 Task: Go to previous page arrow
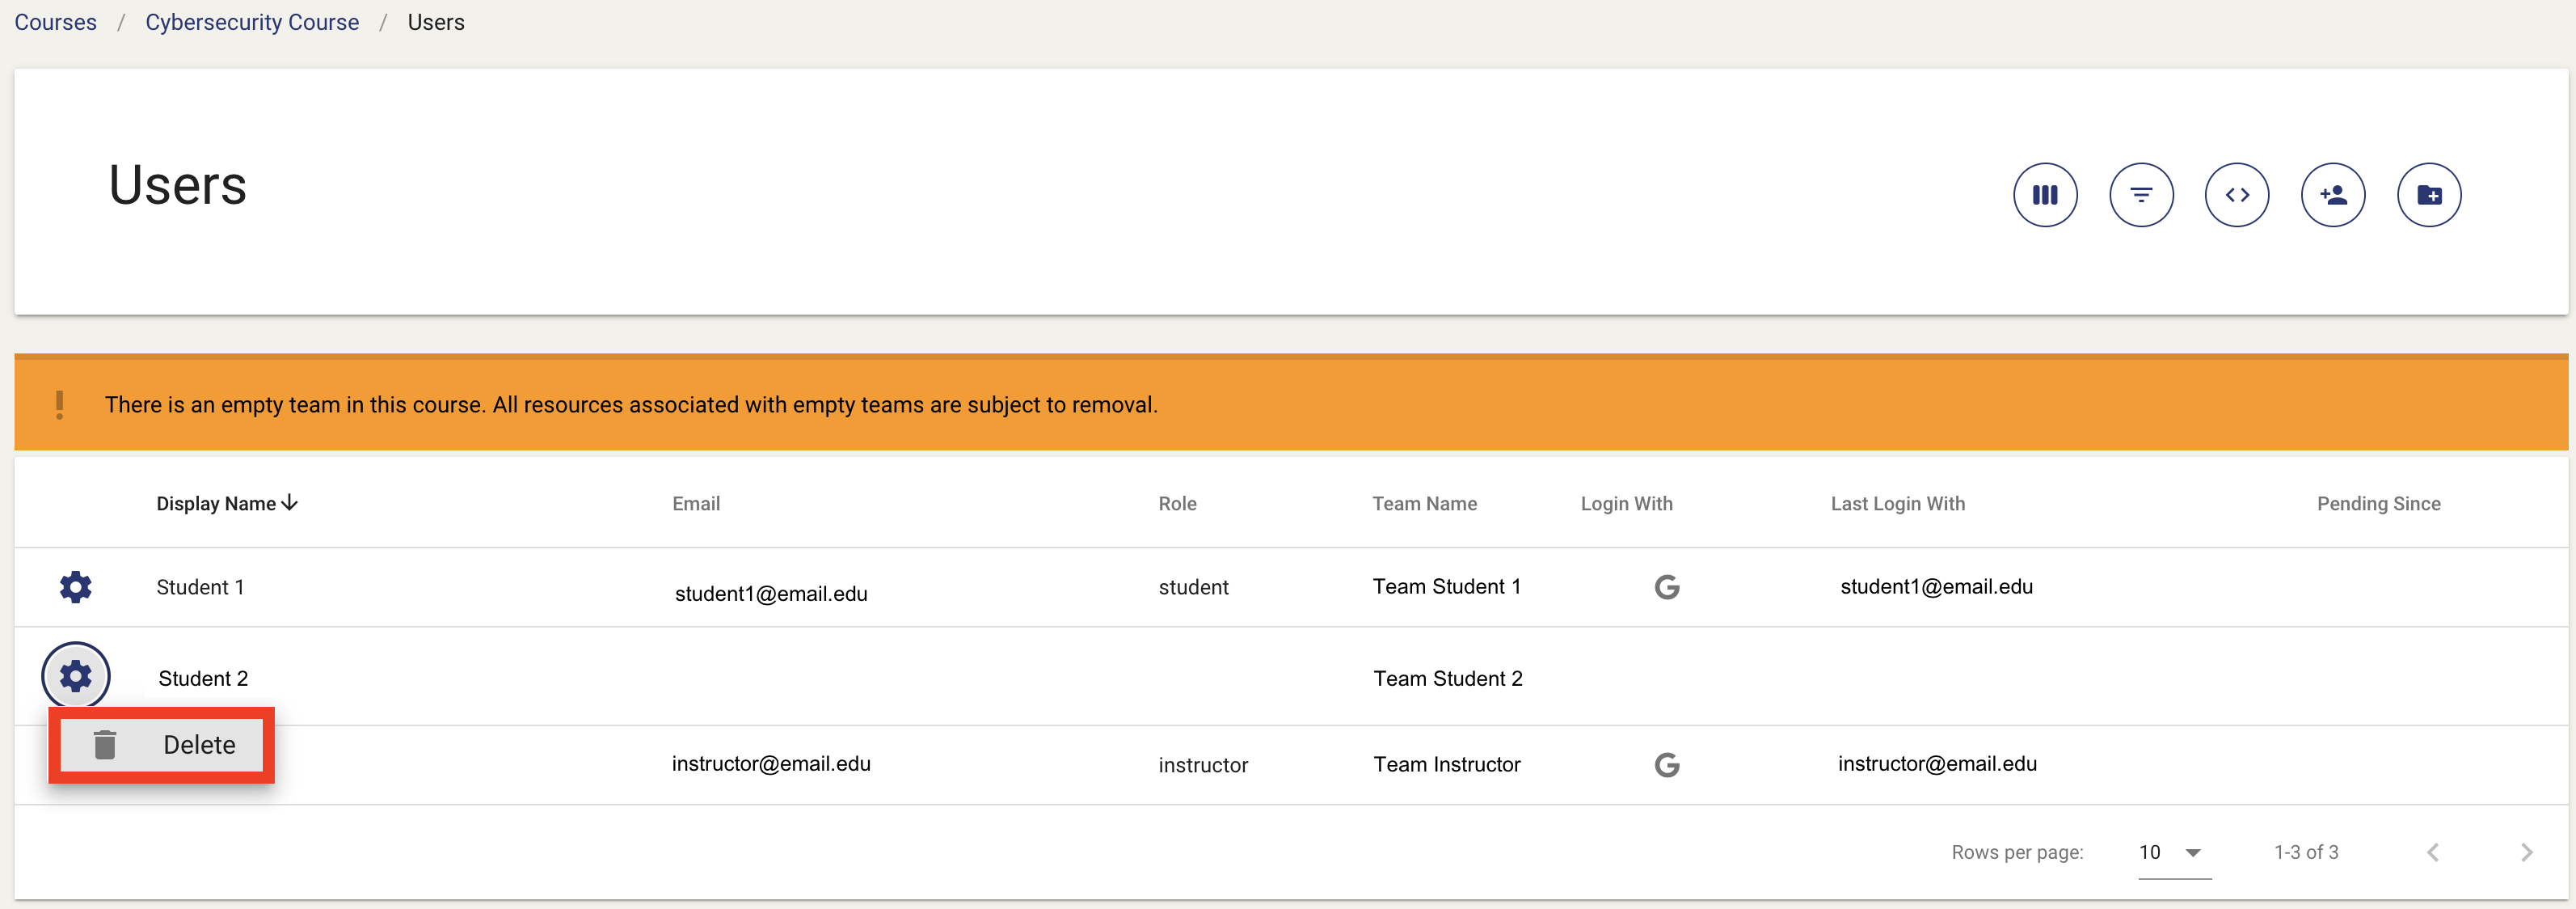2433,852
